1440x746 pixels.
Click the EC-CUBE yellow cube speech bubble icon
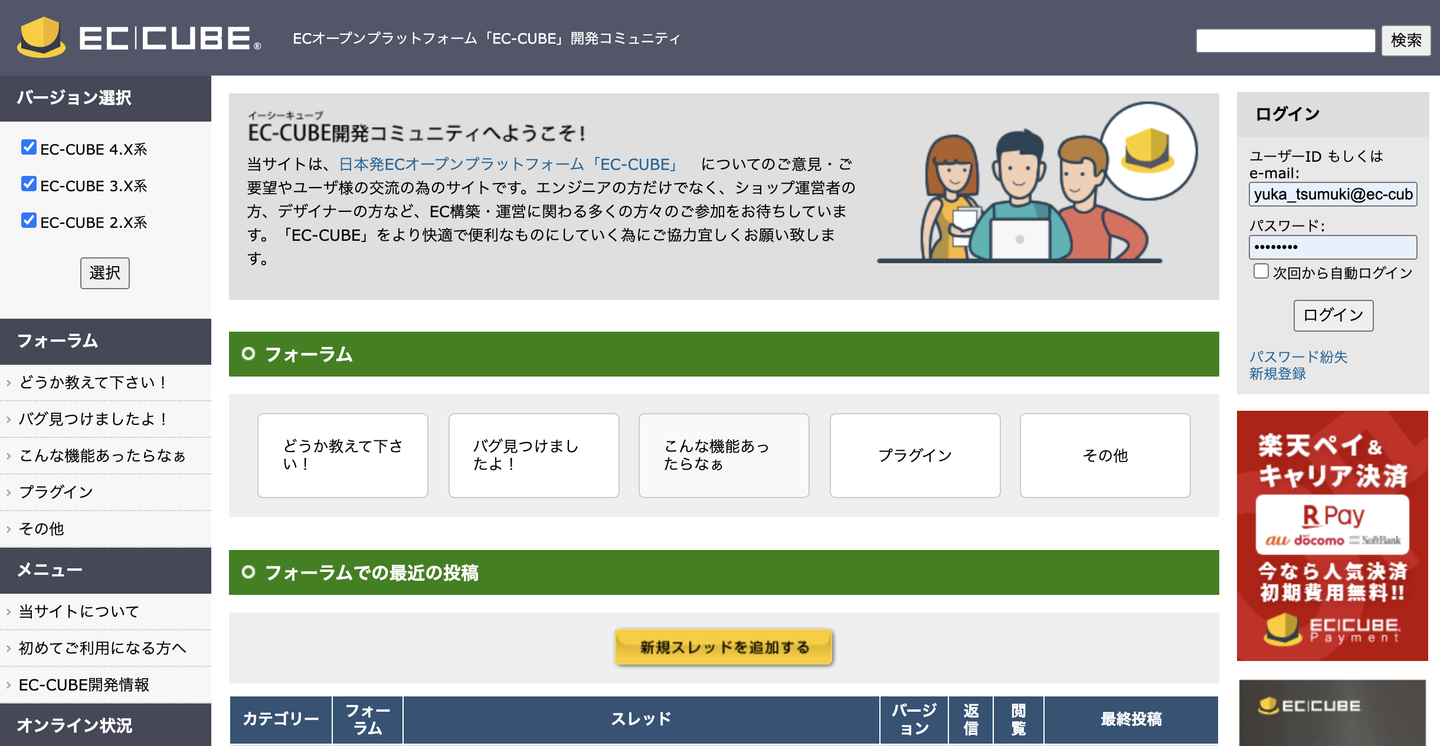[x=1149, y=150]
